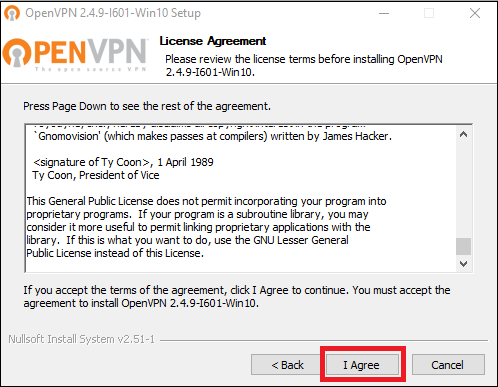This screenshot has width=498, height=387.
Task: Click the Ty Coon, President of Vice line
Action: 96,175
